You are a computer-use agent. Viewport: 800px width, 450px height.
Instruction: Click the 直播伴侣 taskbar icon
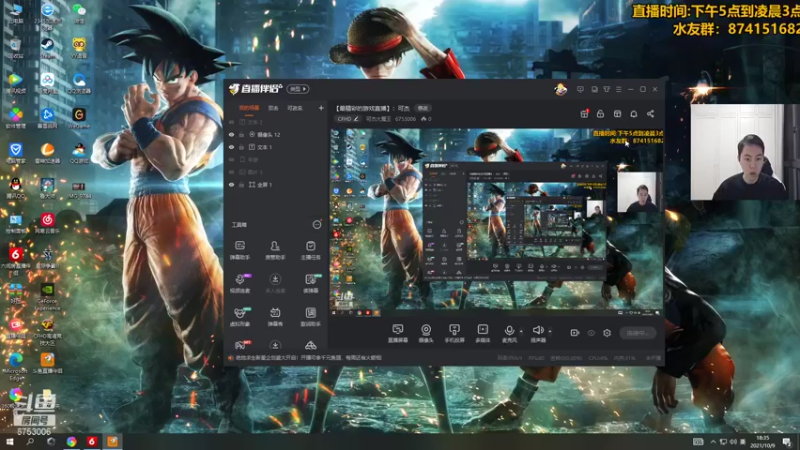[112, 441]
